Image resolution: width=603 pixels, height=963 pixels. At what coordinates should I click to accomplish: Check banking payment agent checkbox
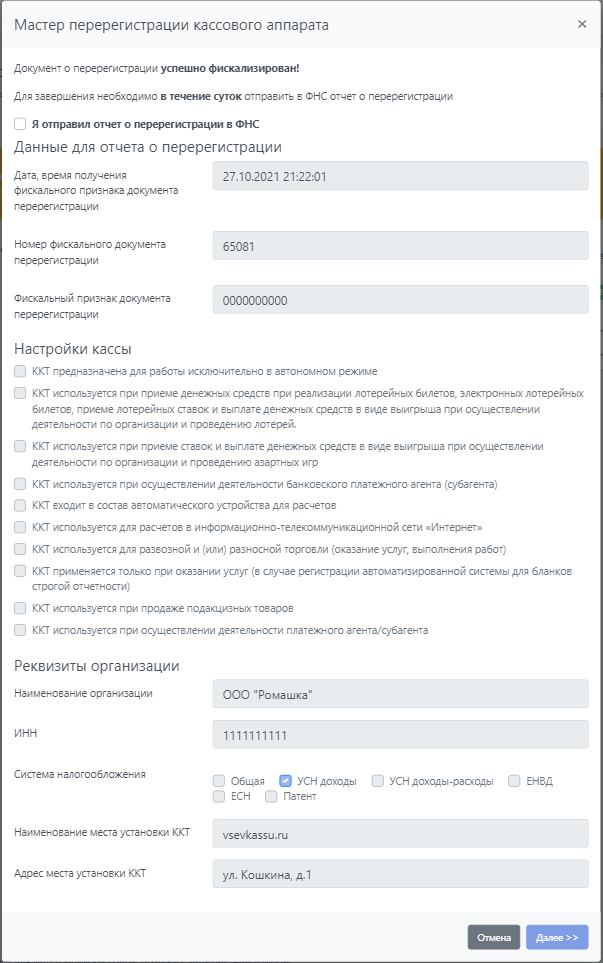[20, 484]
